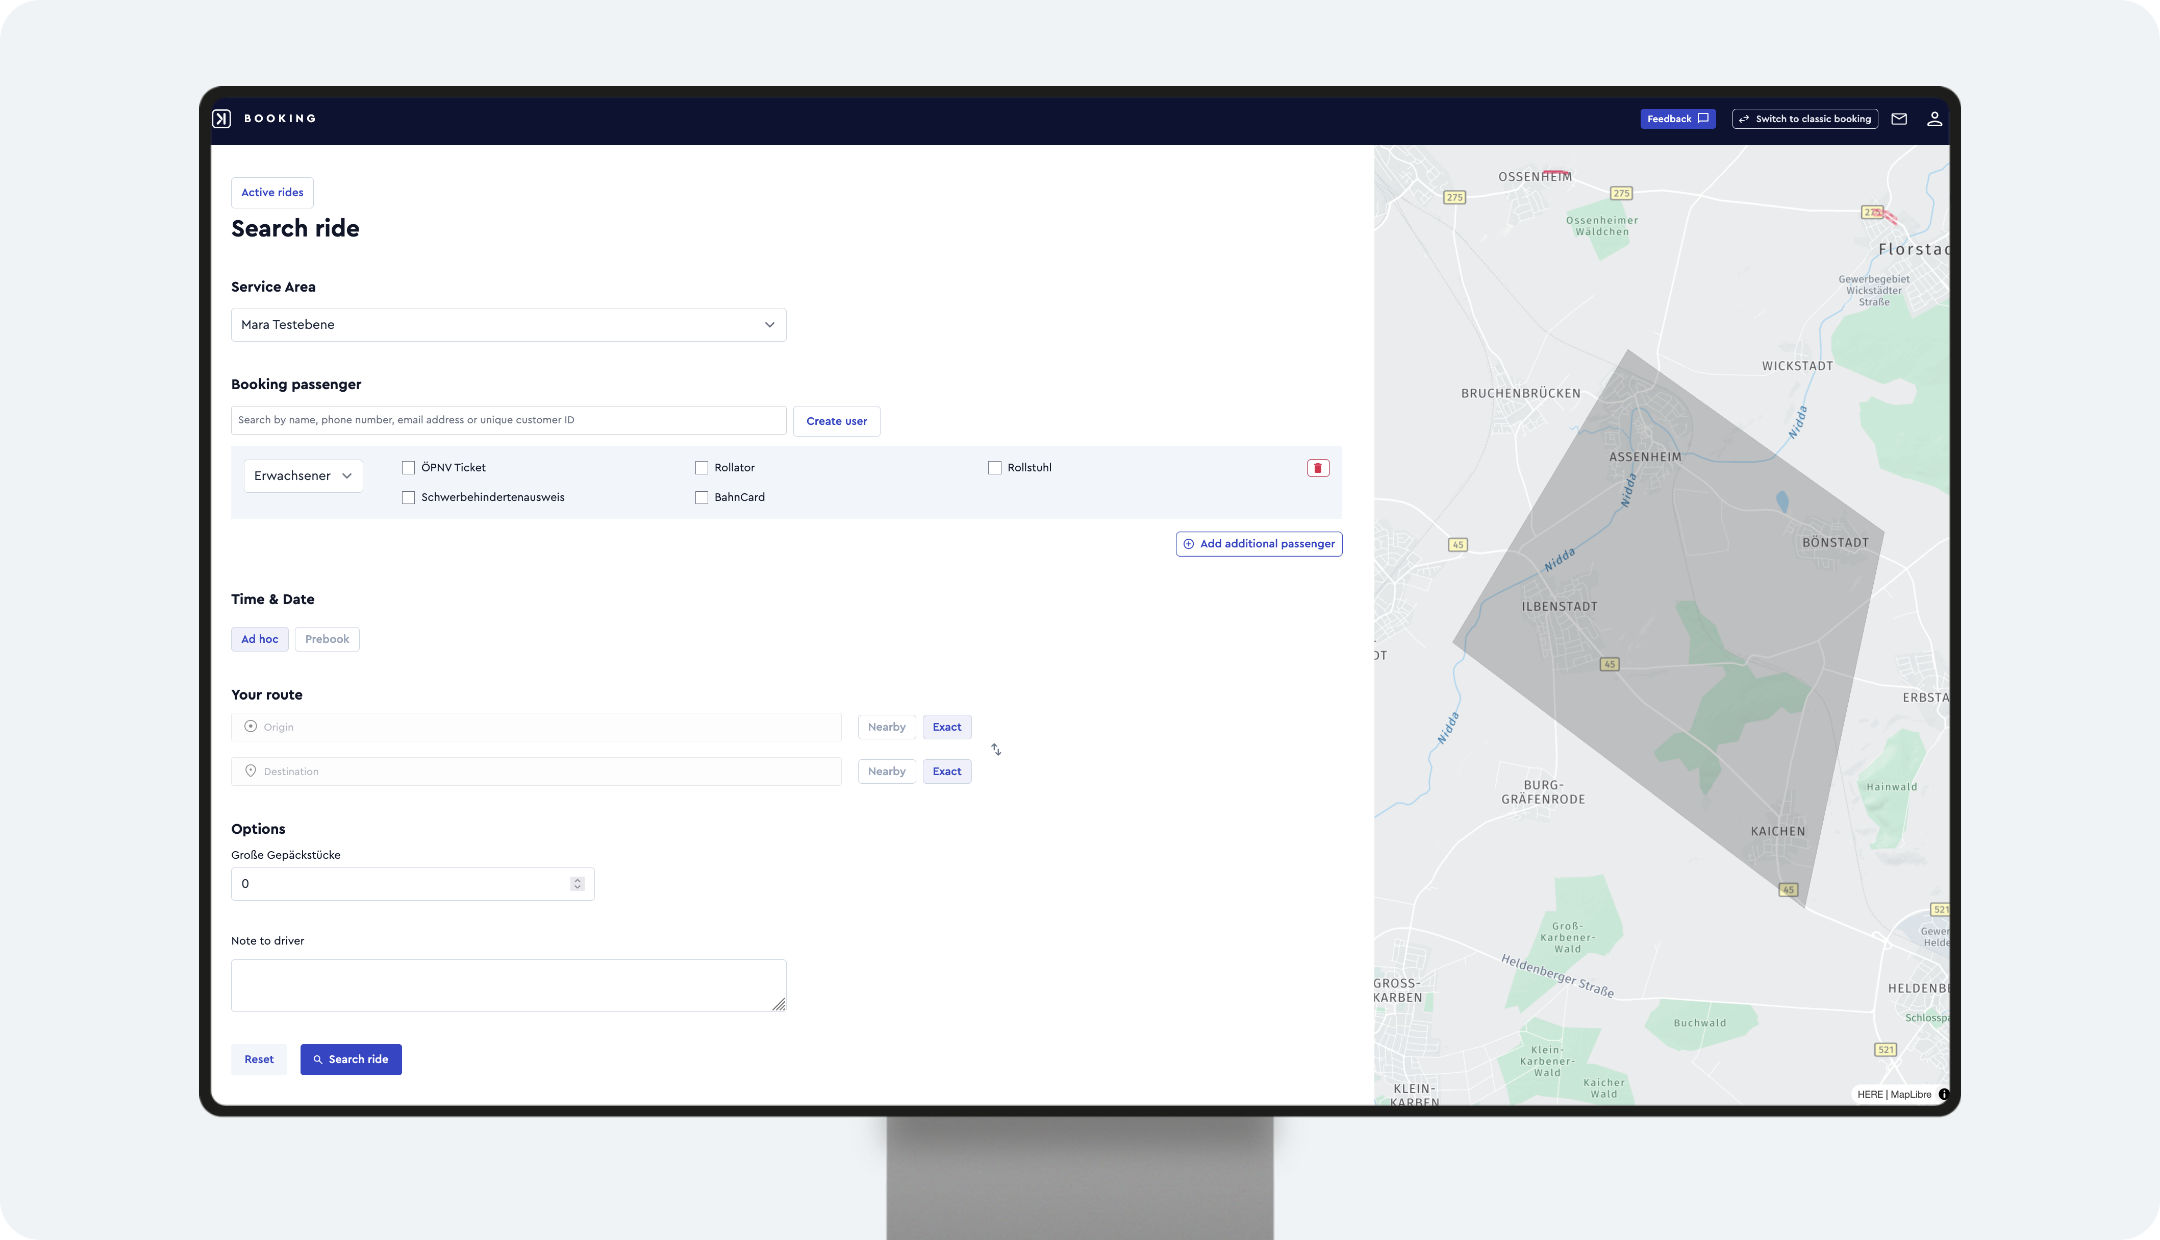Click the WICKSTADT map label
Screen dimensions: 2160x1240
[1797, 366]
